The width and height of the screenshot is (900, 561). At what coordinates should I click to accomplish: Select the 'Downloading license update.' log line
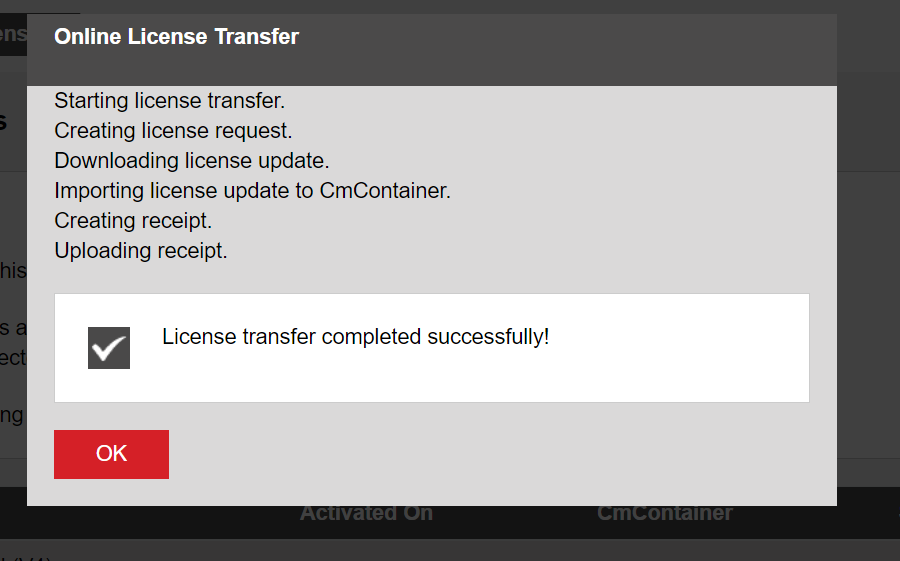click(x=191, y=161)
